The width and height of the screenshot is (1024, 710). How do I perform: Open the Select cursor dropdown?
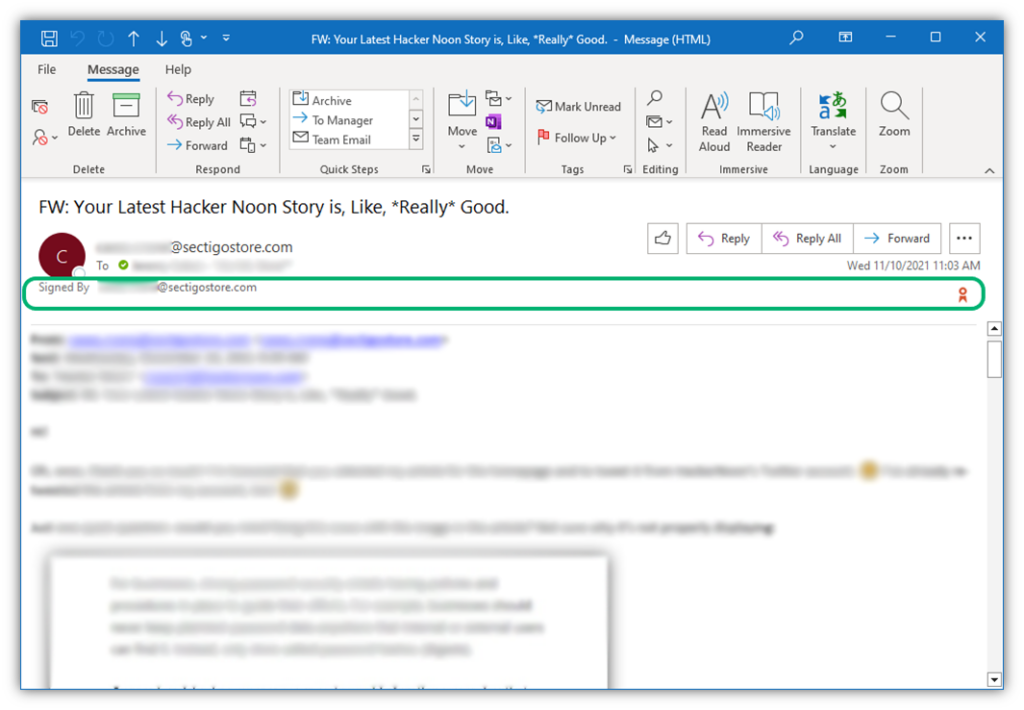click(659, 145)
